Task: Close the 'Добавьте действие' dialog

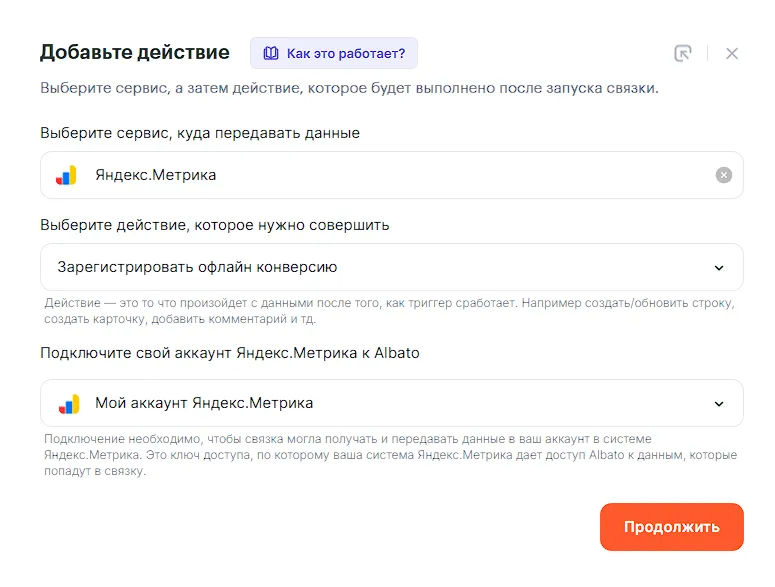Action: (x=732, y=54)
